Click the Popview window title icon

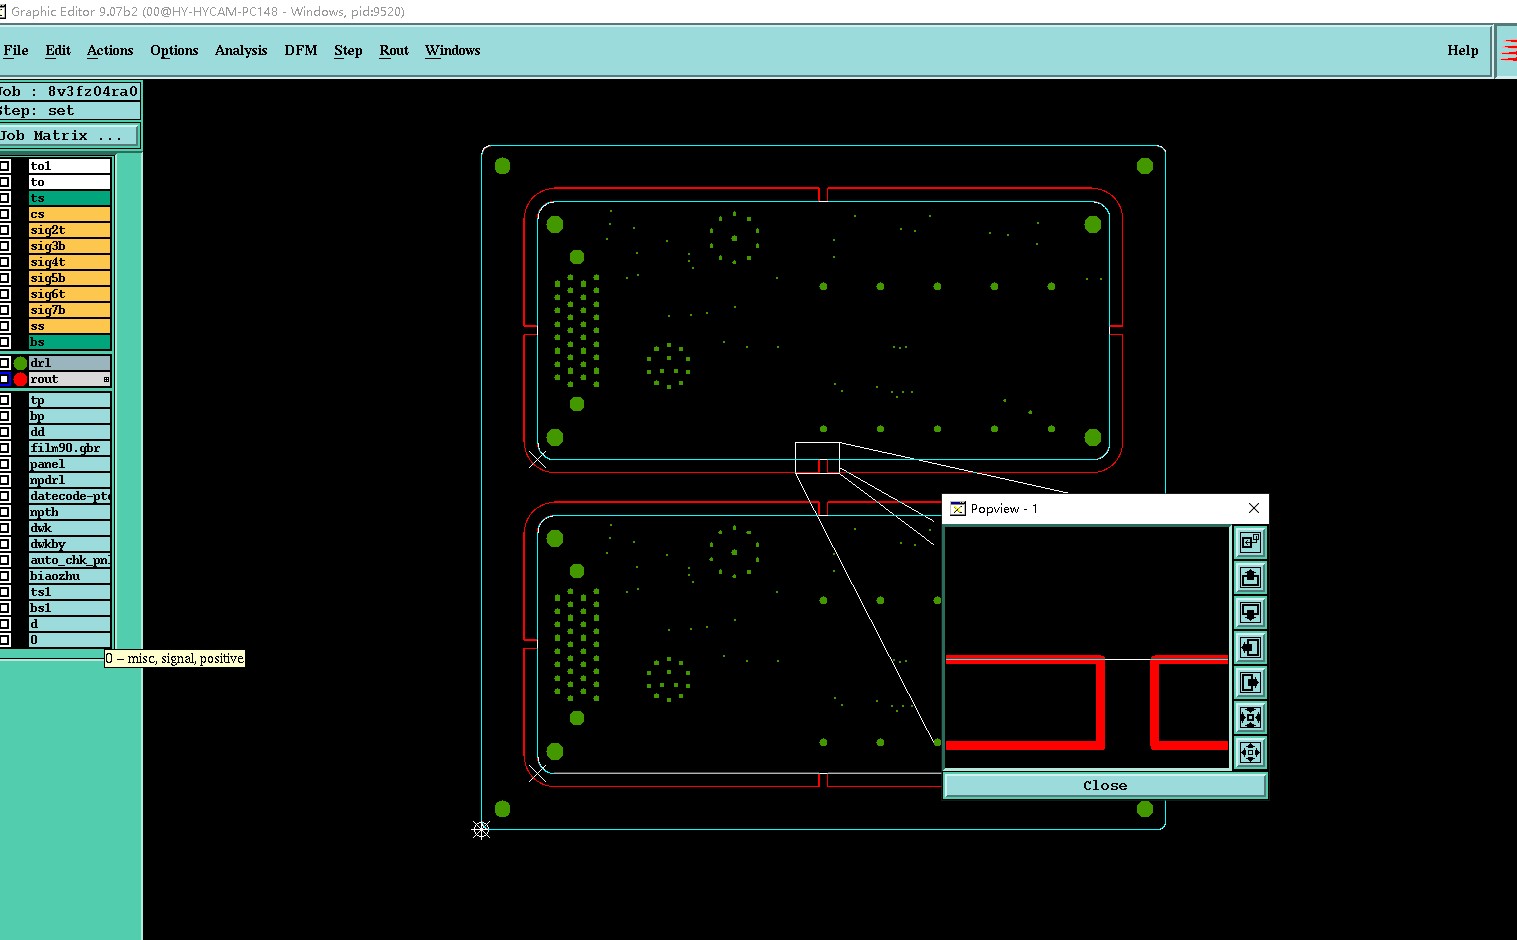pyautogui.click(x=957, y=509)
